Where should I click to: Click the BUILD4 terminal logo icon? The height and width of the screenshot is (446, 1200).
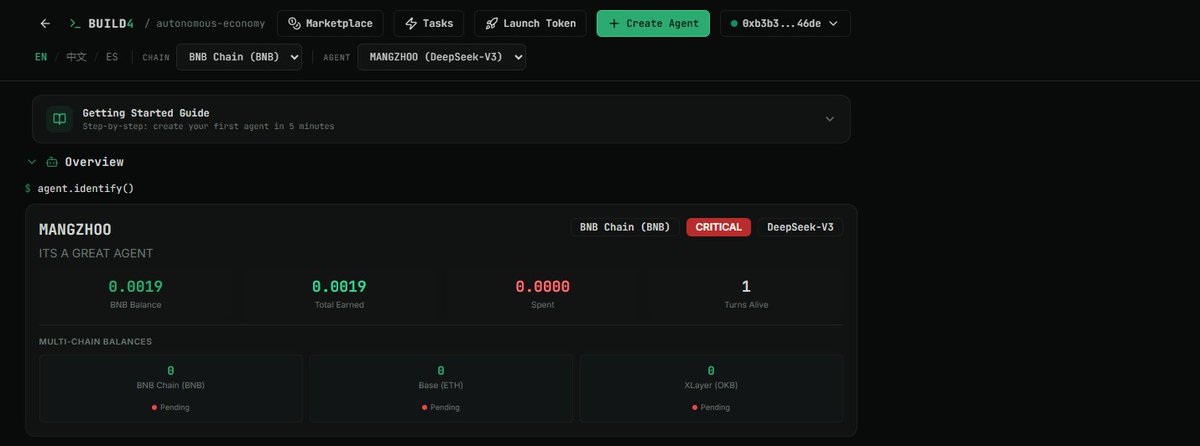pyautogui.click(x=76, y=23)
